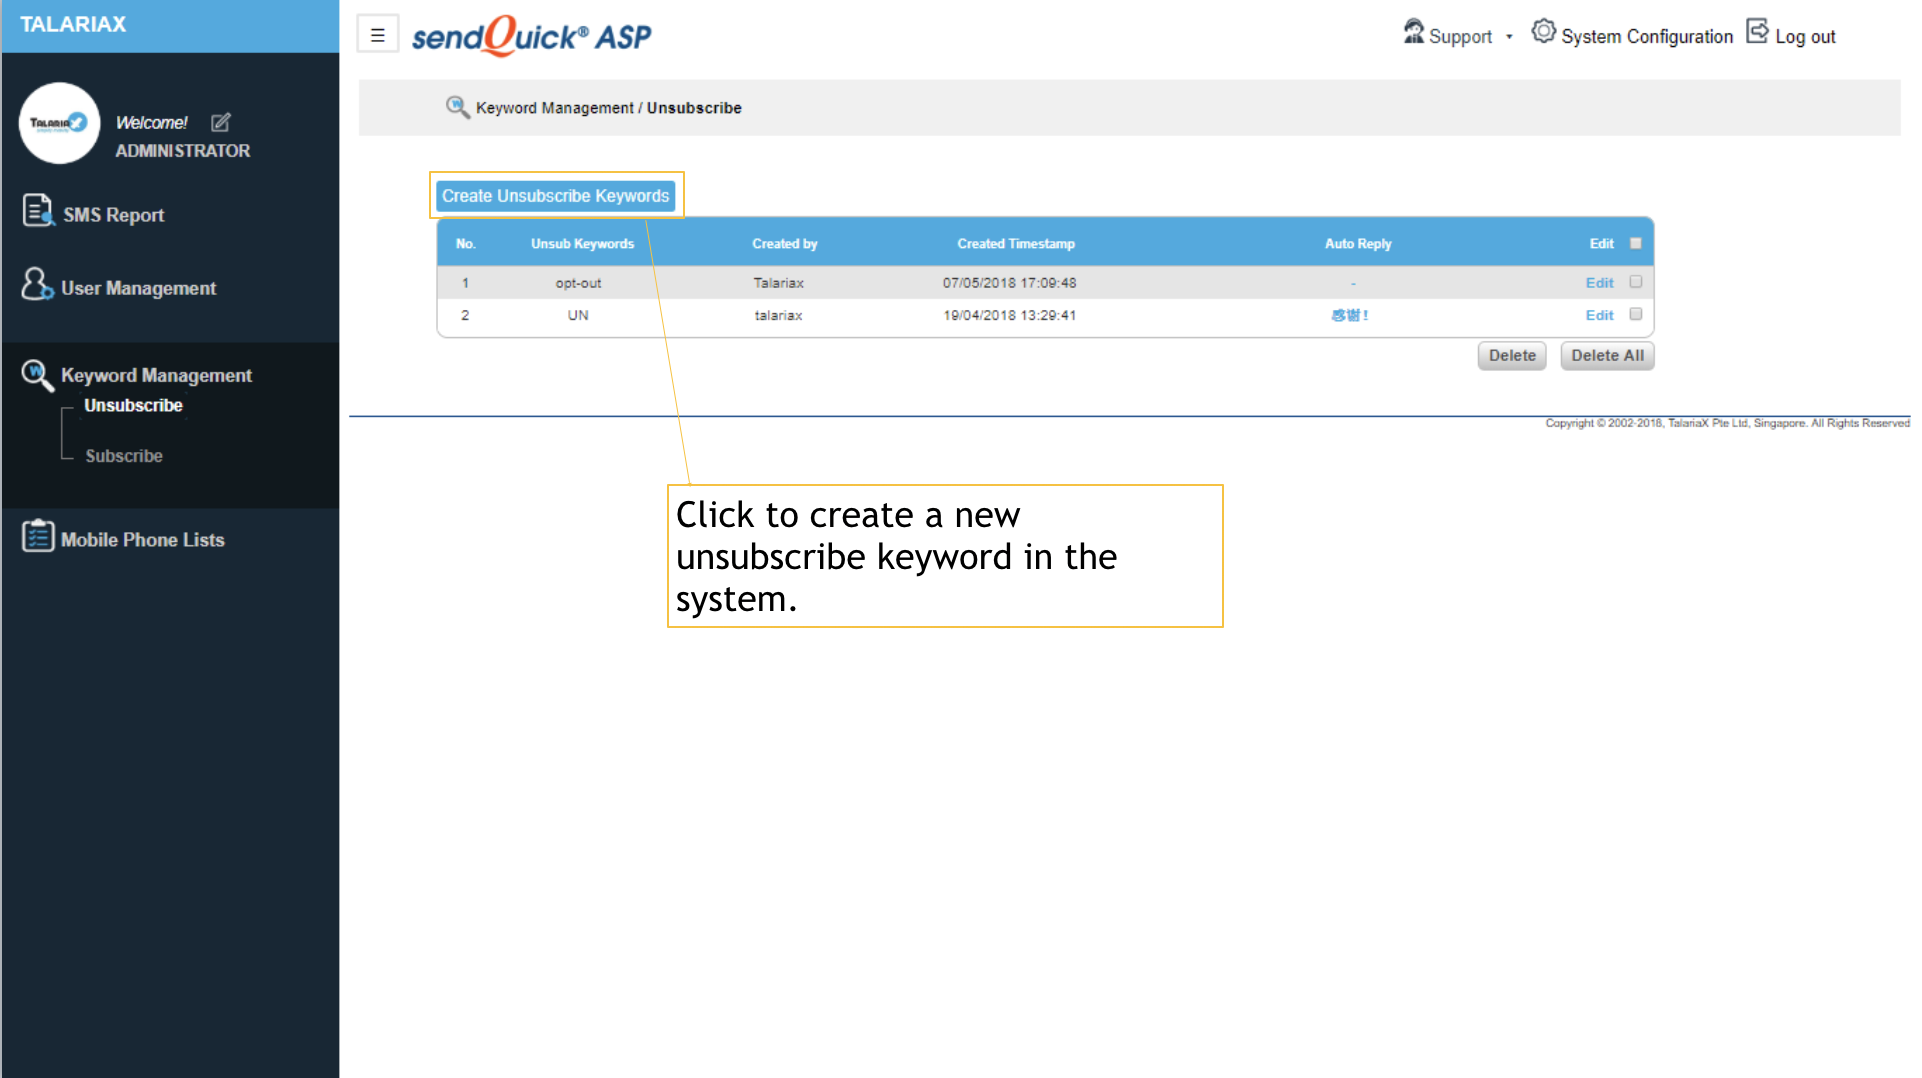Click the Support headset icon
The image size is (1922, 1078).
click(x=1413, y=32)
